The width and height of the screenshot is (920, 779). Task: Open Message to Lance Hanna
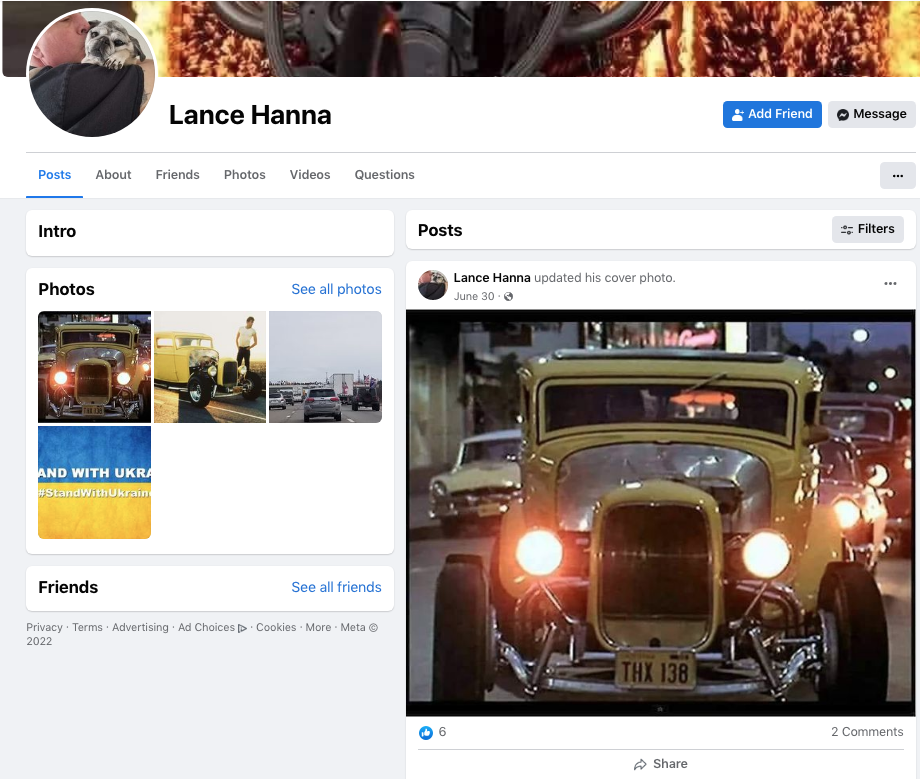click(871, 114)
